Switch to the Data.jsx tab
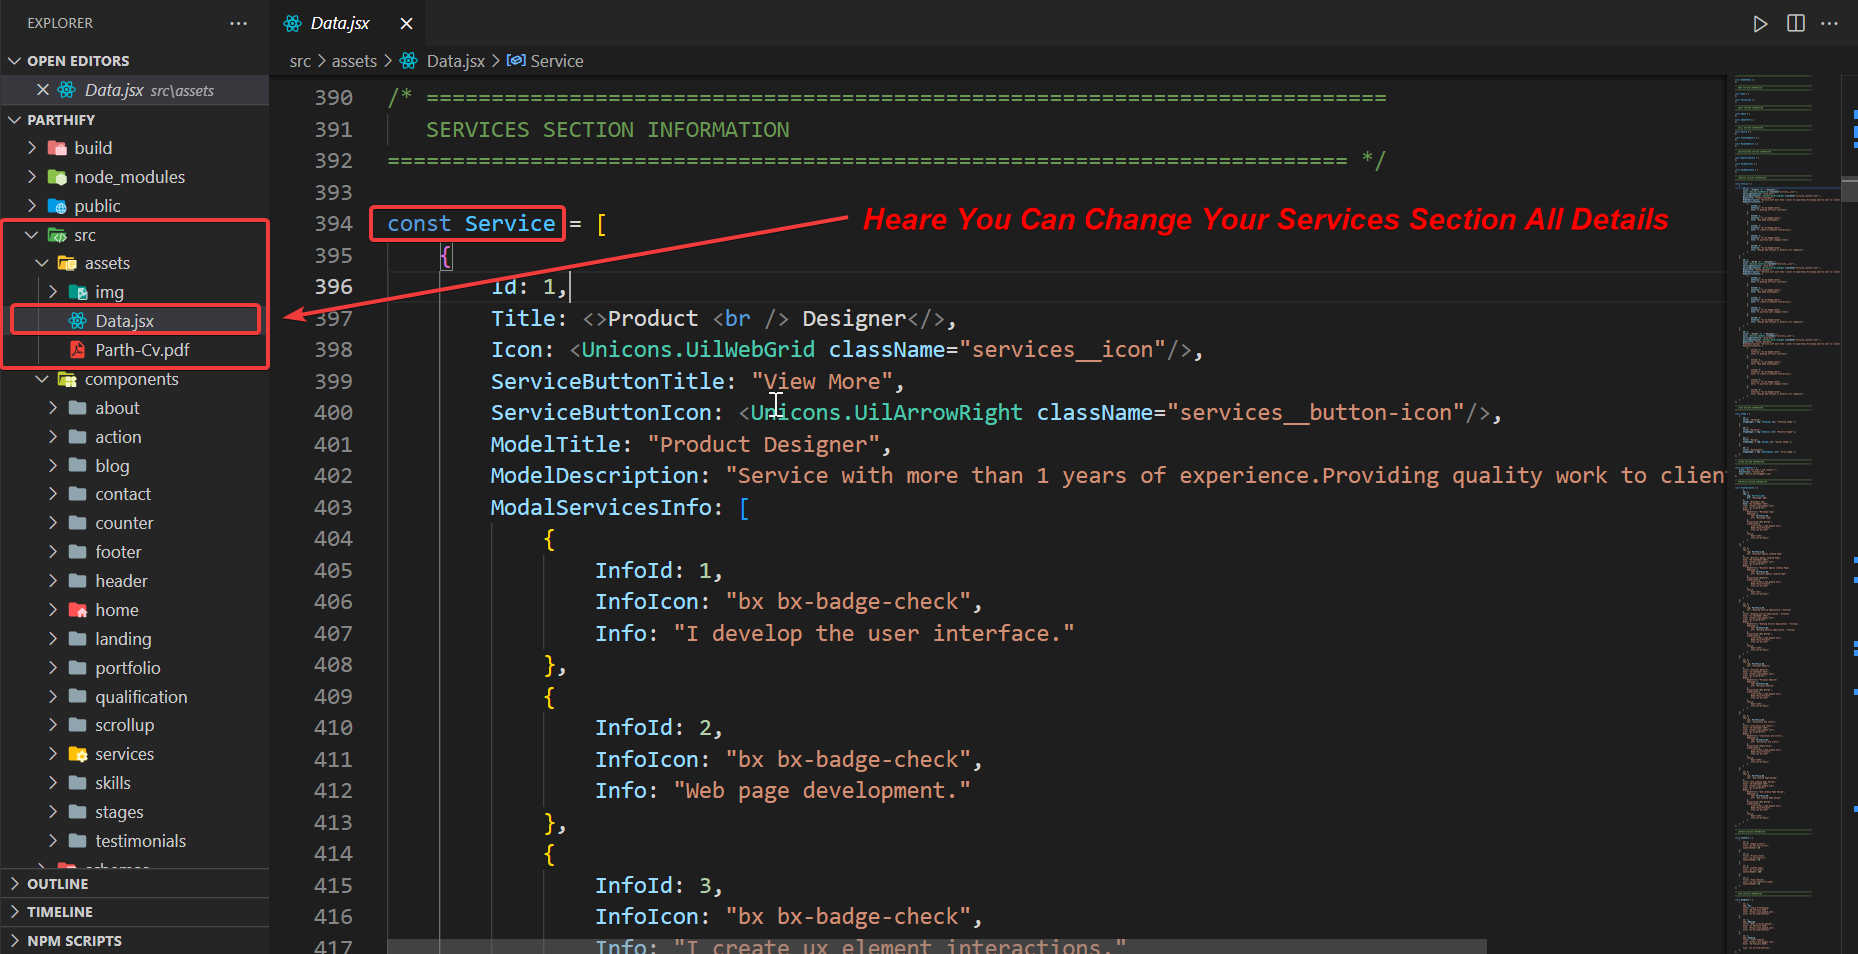The image size is (1858, 954). (x=339, y=23)
